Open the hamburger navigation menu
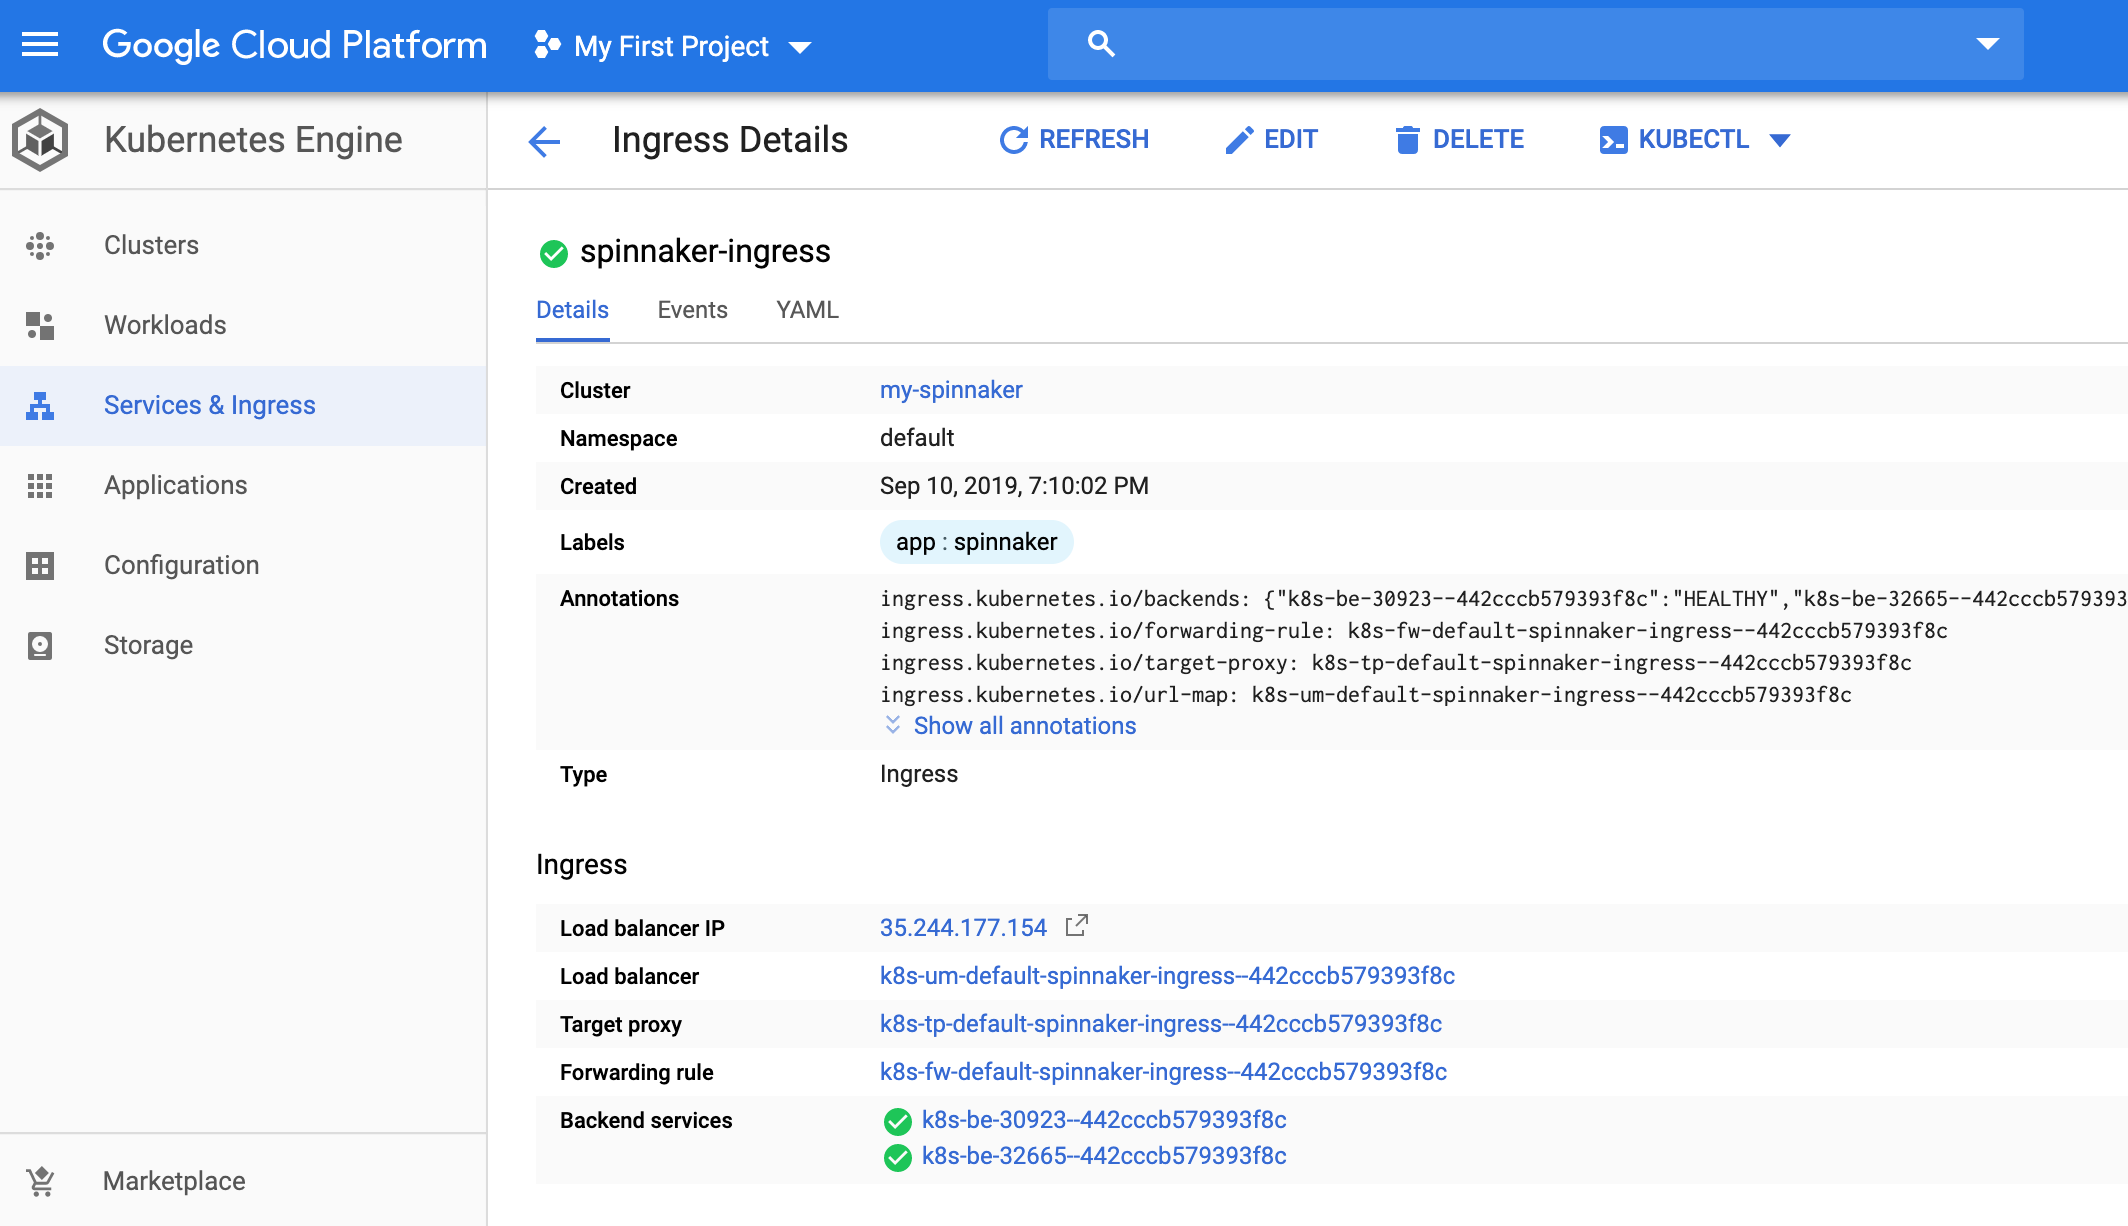Image resolution: width=2128 pixels, height=1226 pixels. 40,45
